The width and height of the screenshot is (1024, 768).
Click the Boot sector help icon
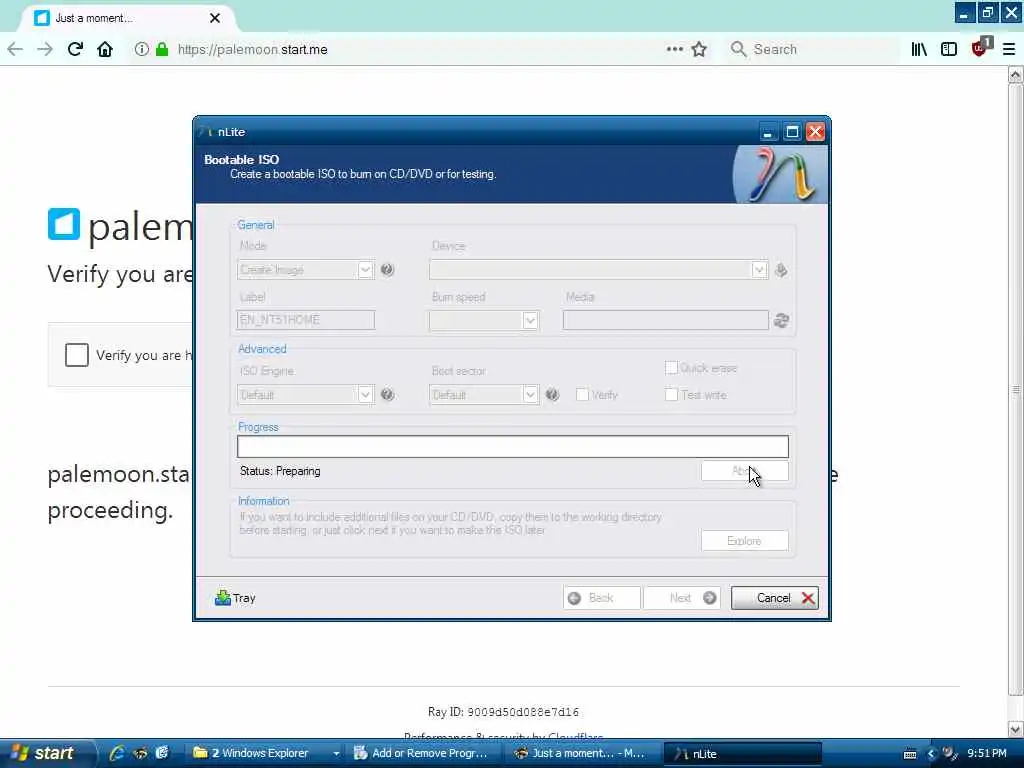click(552, 394)
